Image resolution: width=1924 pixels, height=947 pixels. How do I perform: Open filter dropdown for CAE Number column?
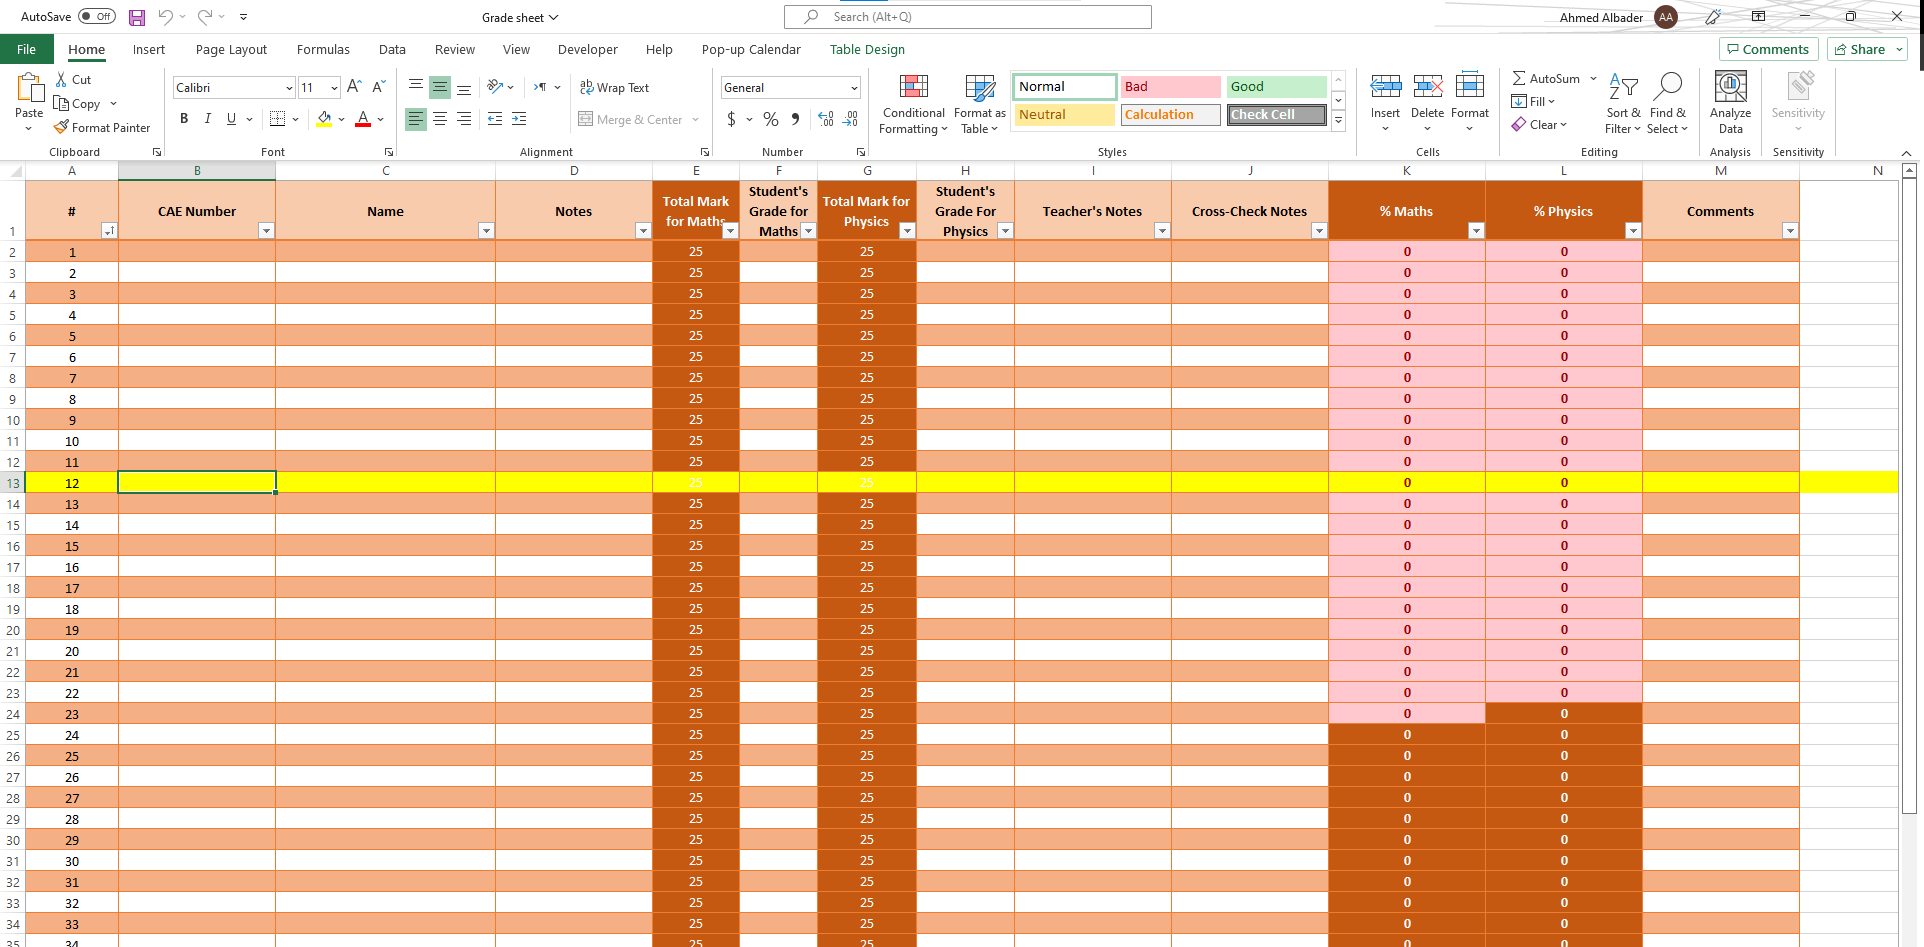click(x=266, y=231)
